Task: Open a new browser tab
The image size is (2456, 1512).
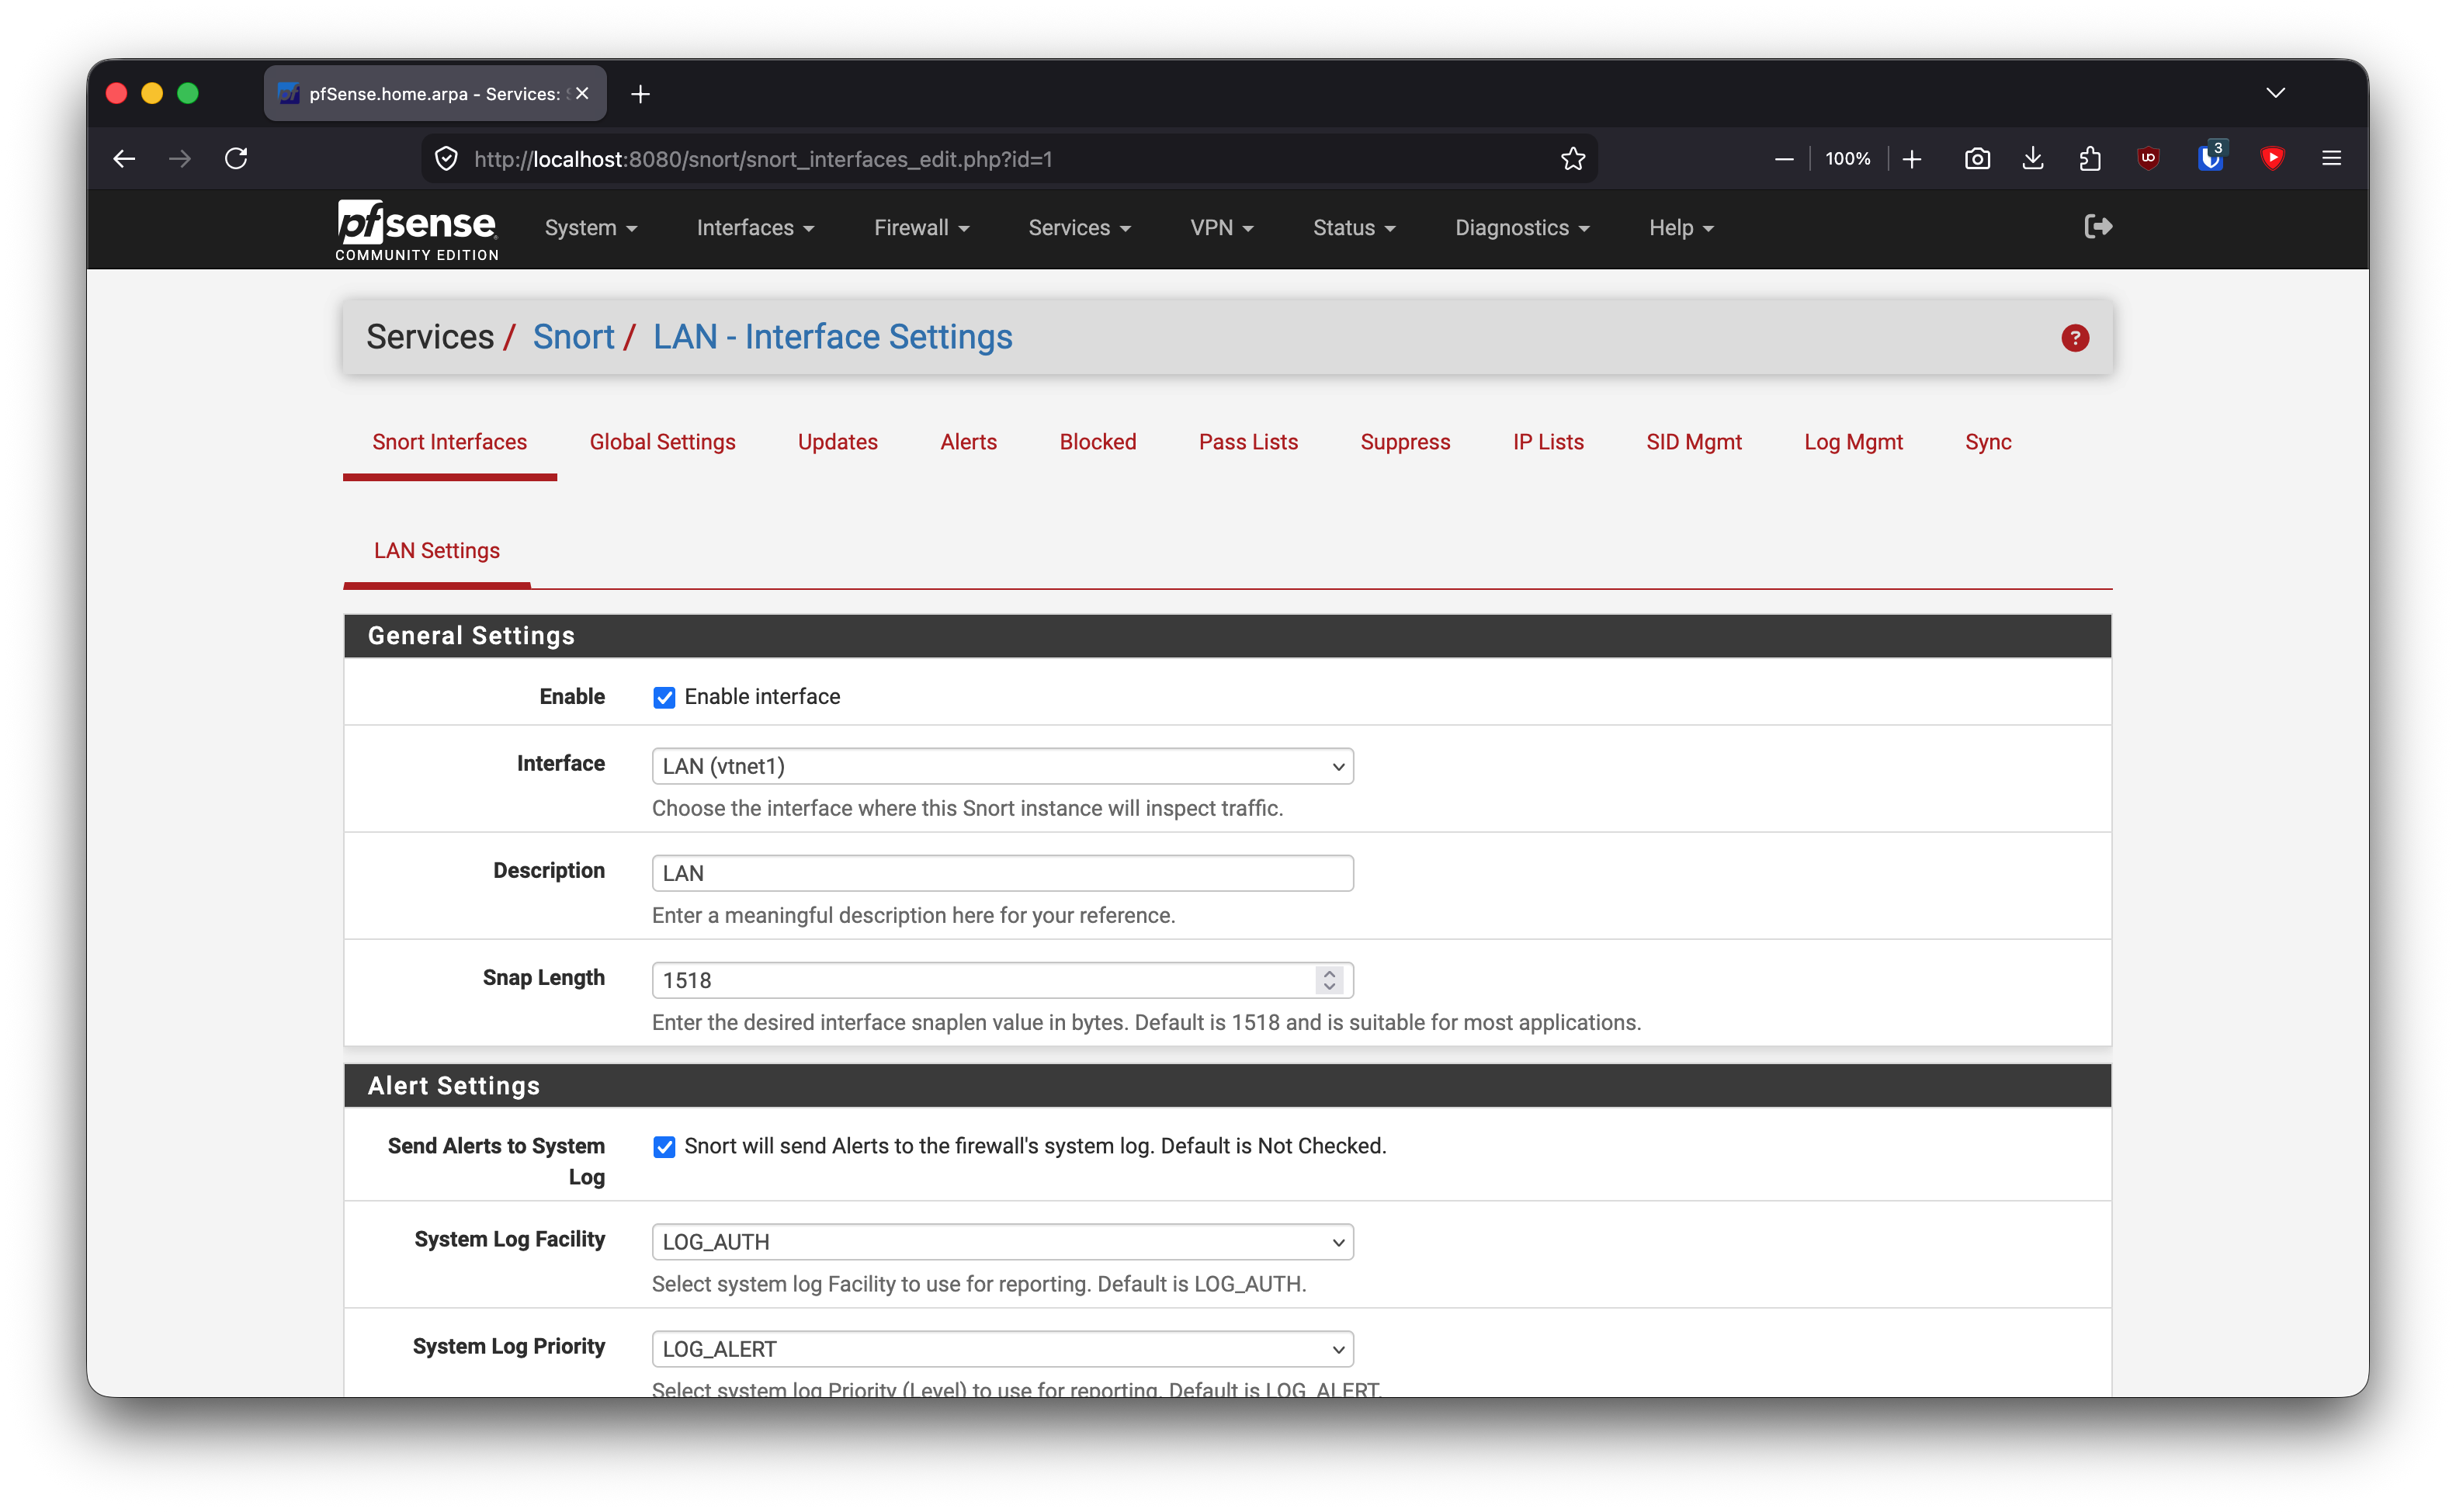Action: pos(641,94)
